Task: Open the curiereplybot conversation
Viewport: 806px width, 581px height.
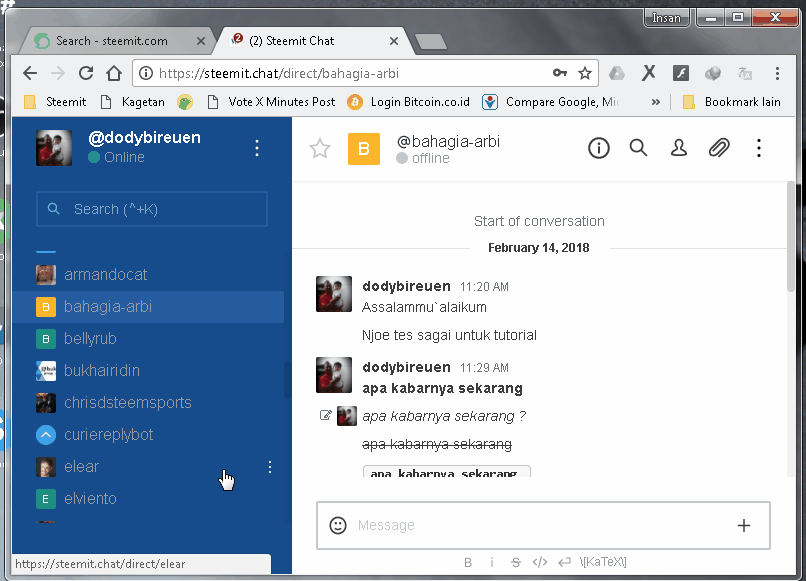Action: [148, 435]
